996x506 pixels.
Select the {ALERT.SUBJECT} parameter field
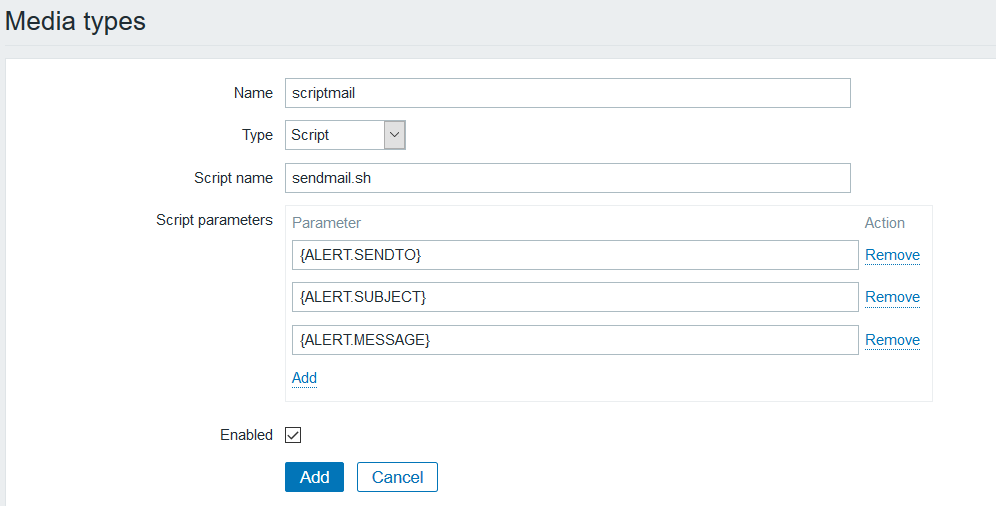[575, 297]
